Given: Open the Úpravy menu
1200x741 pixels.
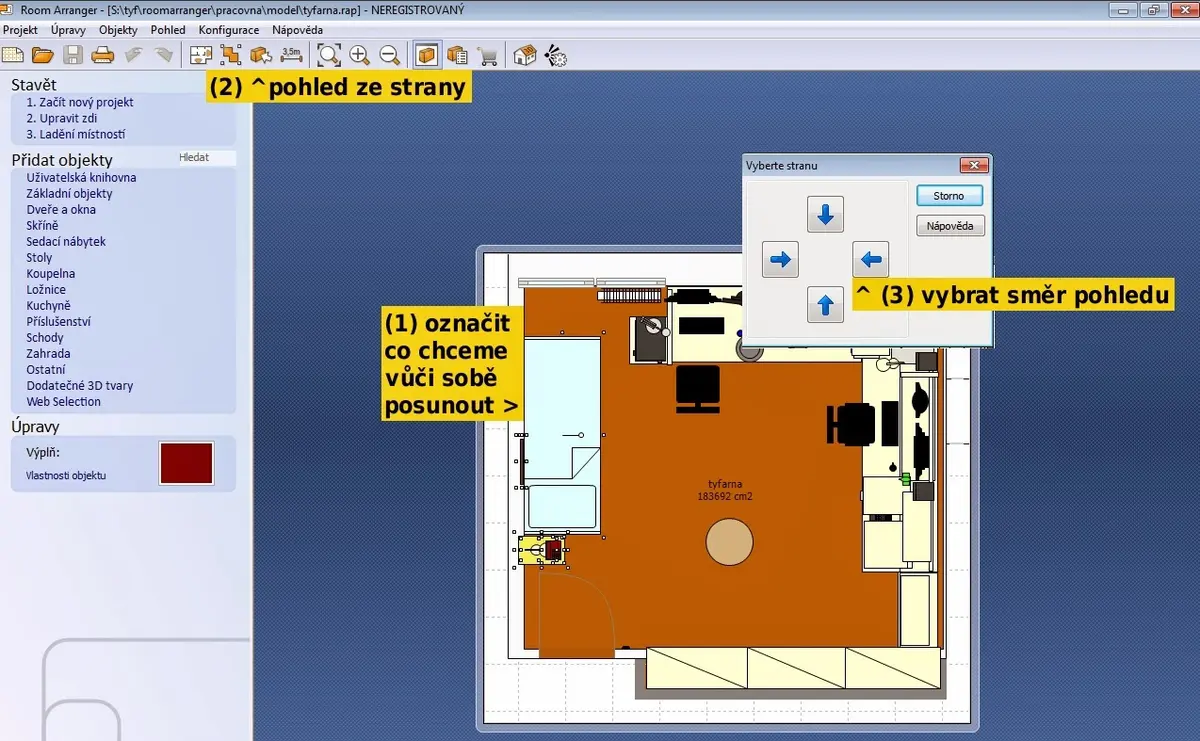Looking at the screenshot, I should (x=68, y=30).
